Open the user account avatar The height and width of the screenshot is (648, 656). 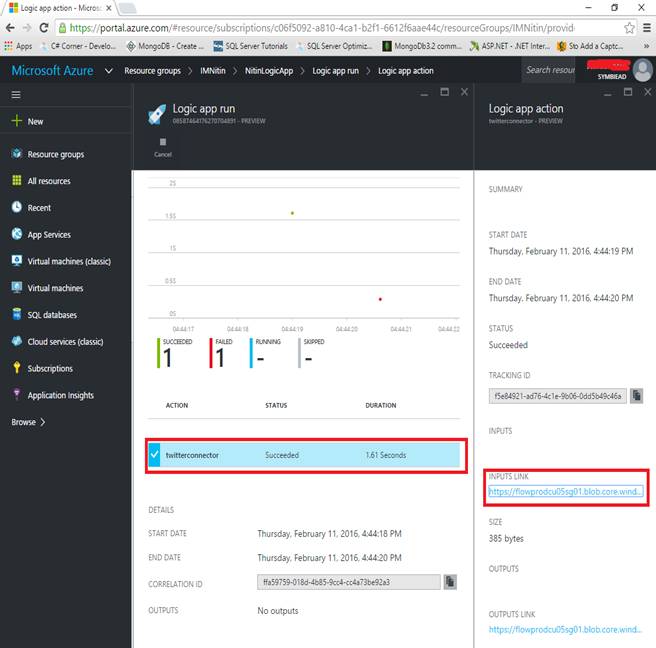click(x=642, y=70)
